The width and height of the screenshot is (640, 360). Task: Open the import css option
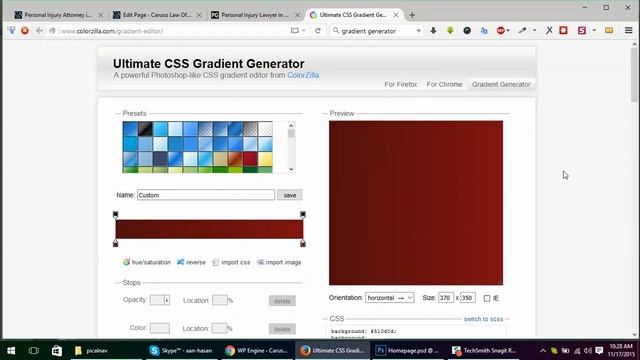click(x=231, y=262)
